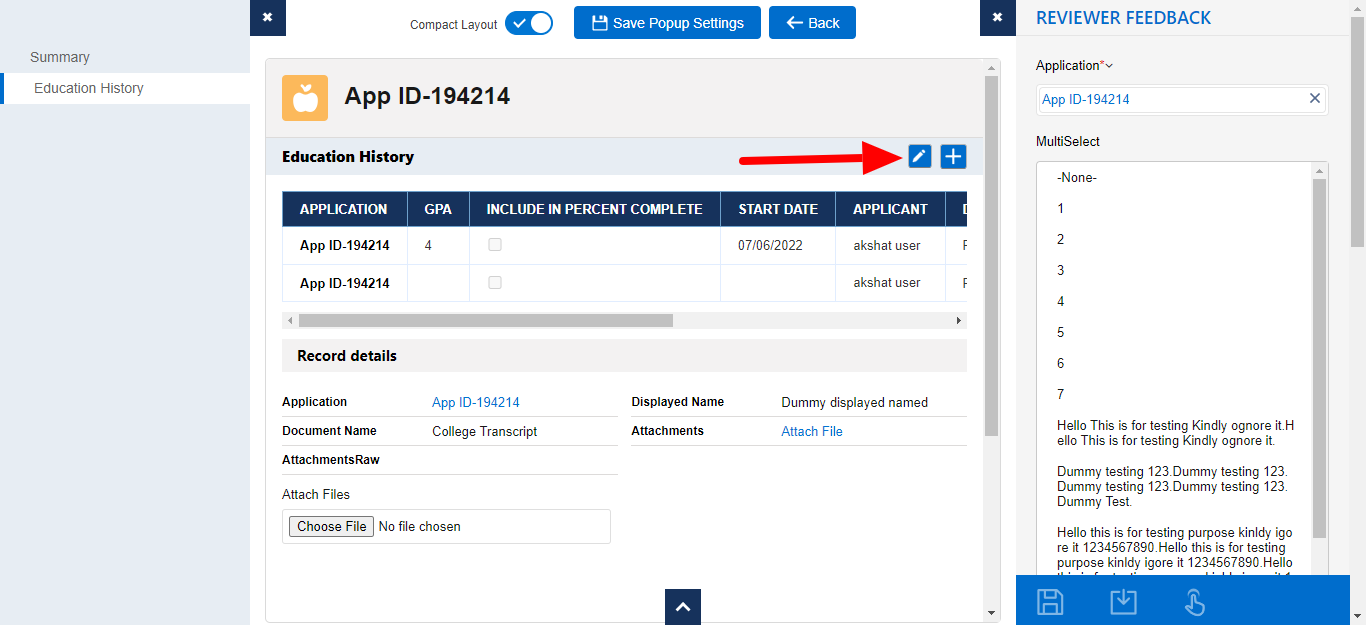This screenshot has height=625, width=1366.
Task: Add new Education History record with plus icon
Action: (x=953, y=156)
